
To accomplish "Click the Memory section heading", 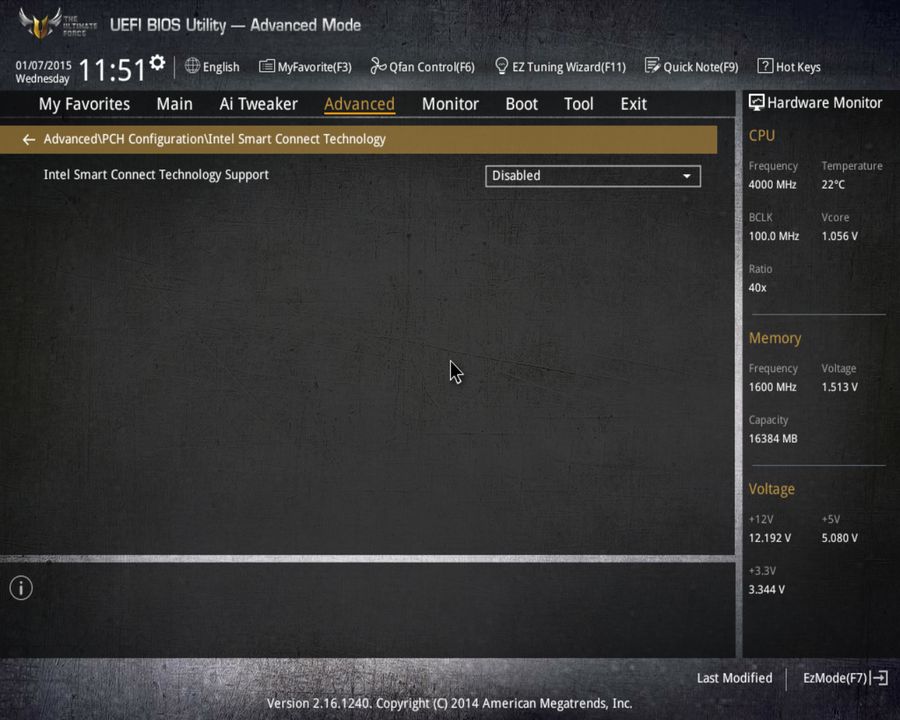I will (x=775, y=338).
